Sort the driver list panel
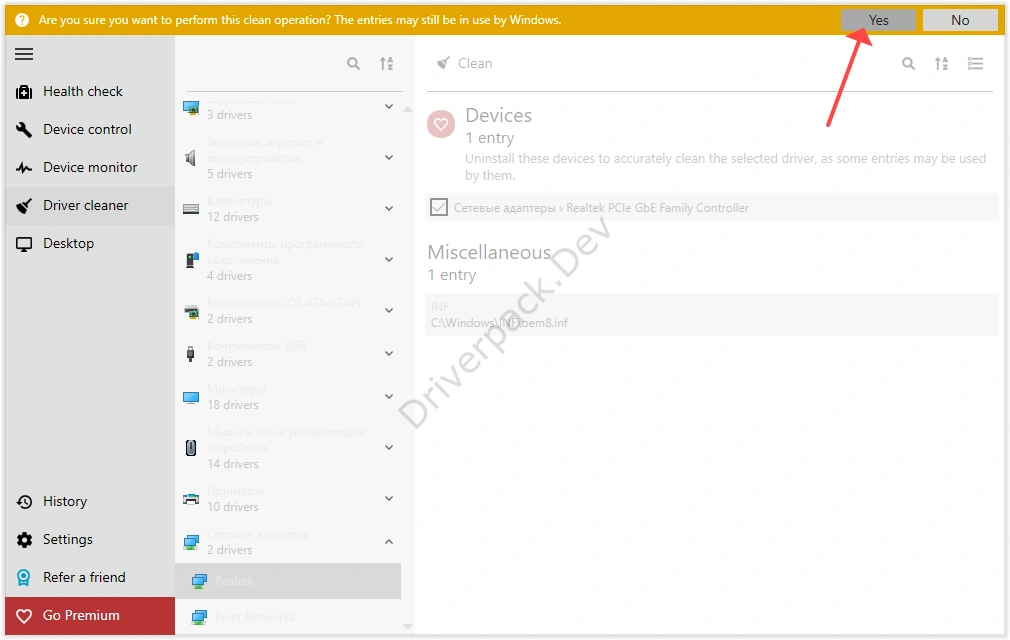The height and width of the screenshot is (640, 1010). (386, 63)
